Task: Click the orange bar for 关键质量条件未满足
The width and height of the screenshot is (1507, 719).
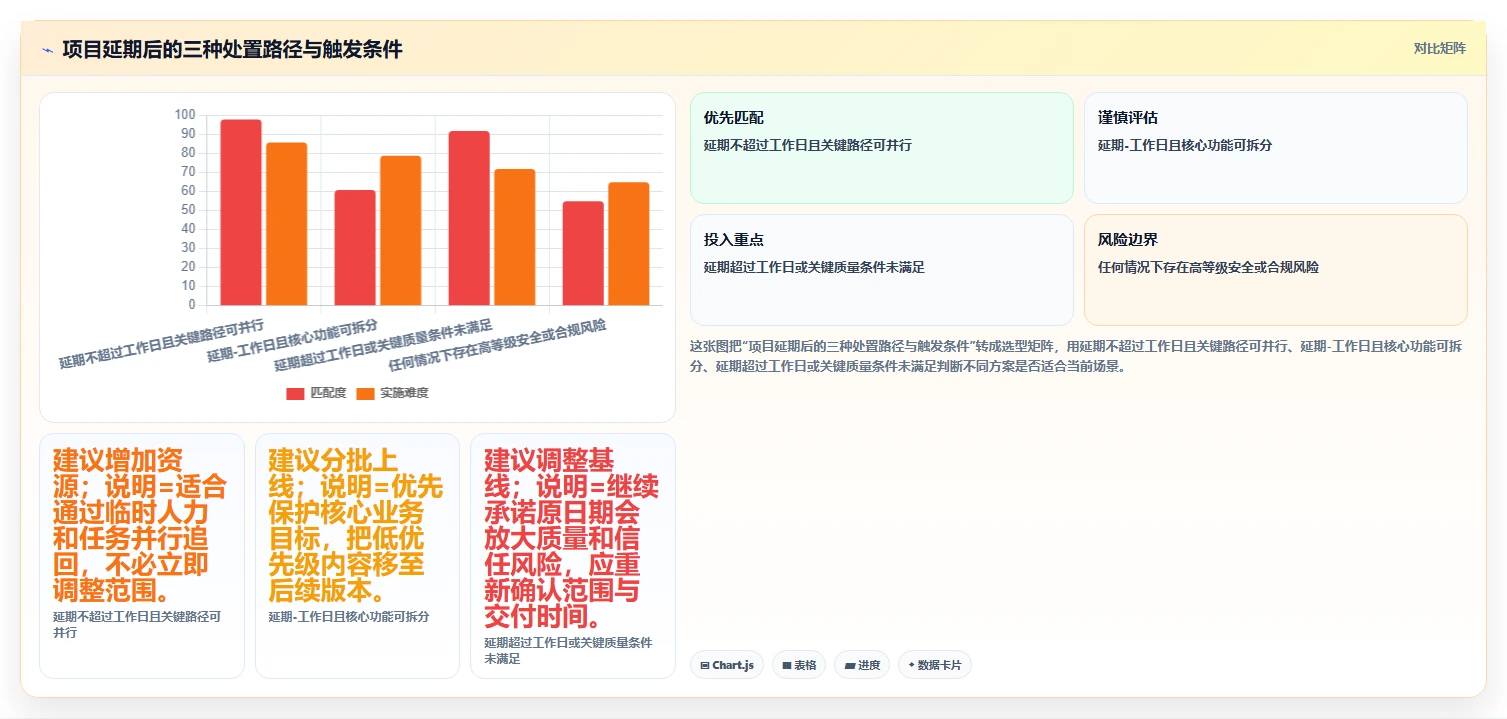Action: 515,237
